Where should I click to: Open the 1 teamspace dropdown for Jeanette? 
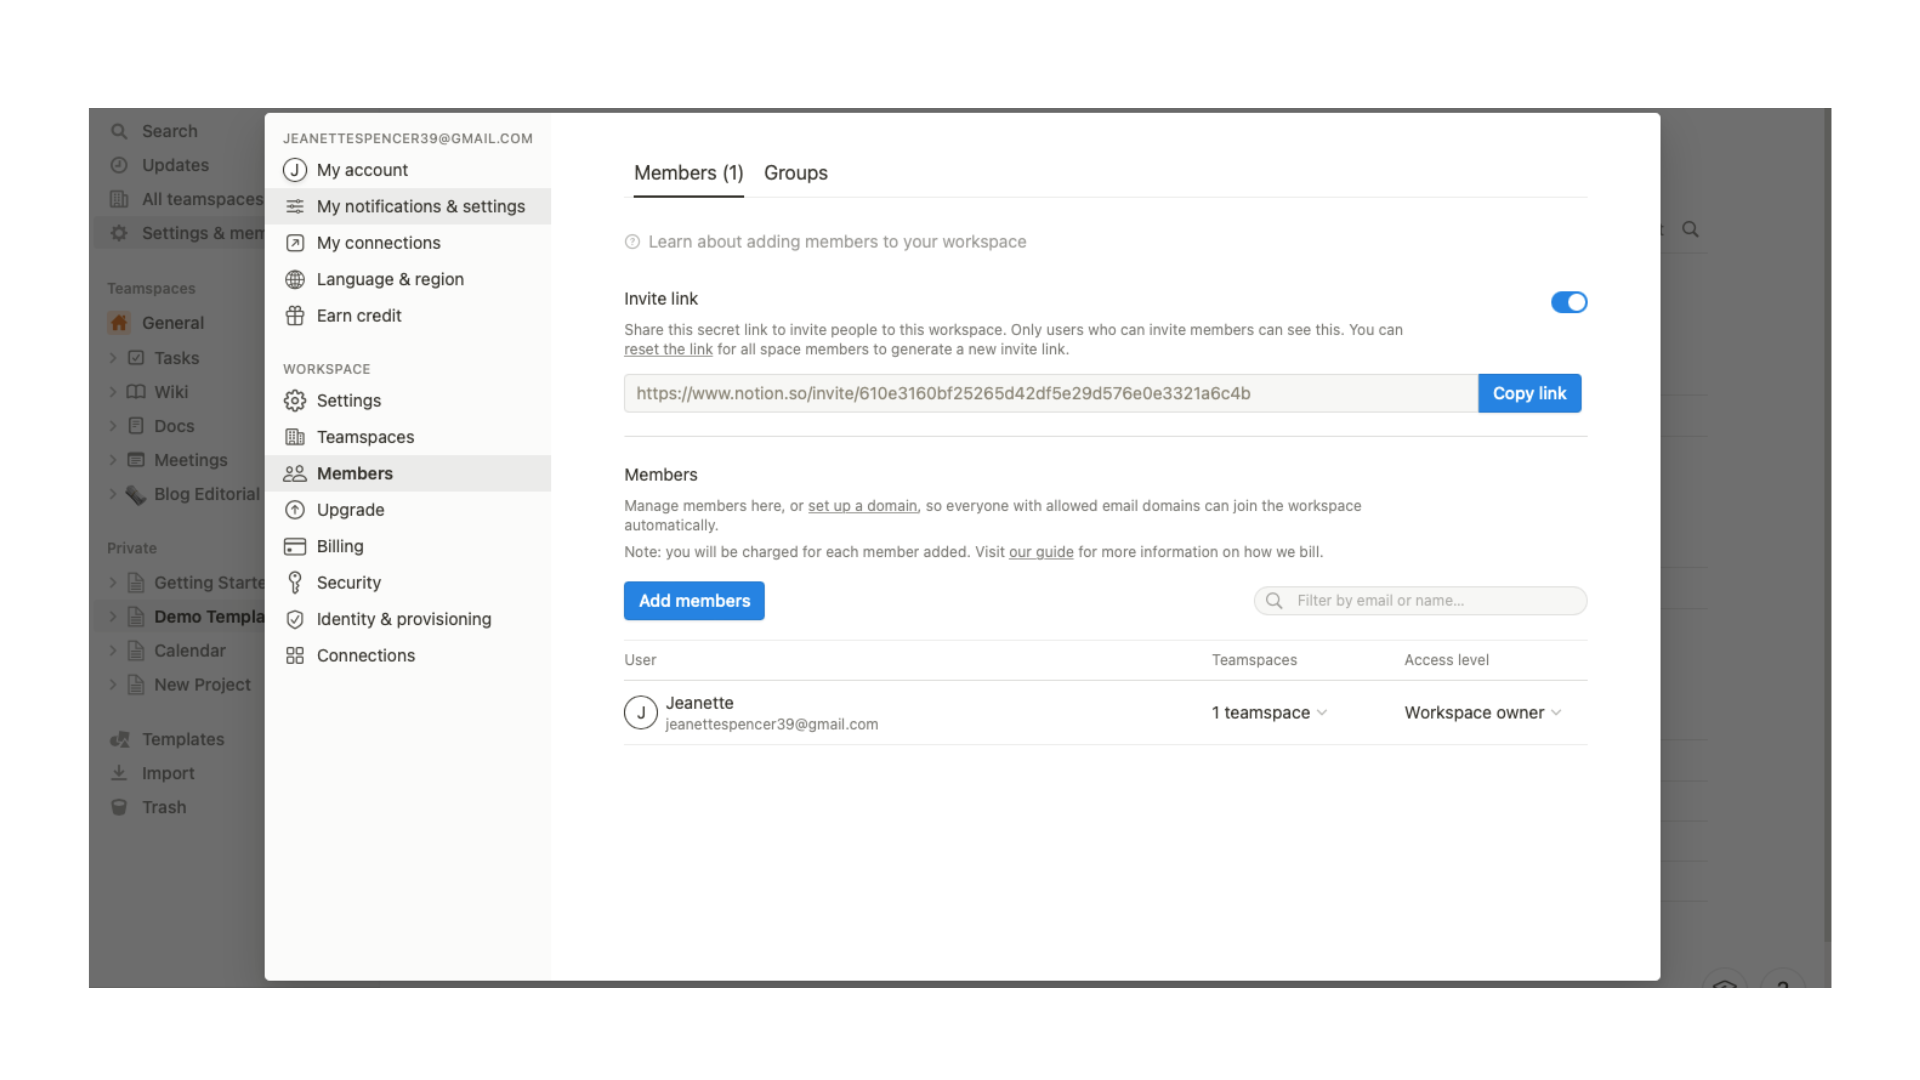[1268, 712]
